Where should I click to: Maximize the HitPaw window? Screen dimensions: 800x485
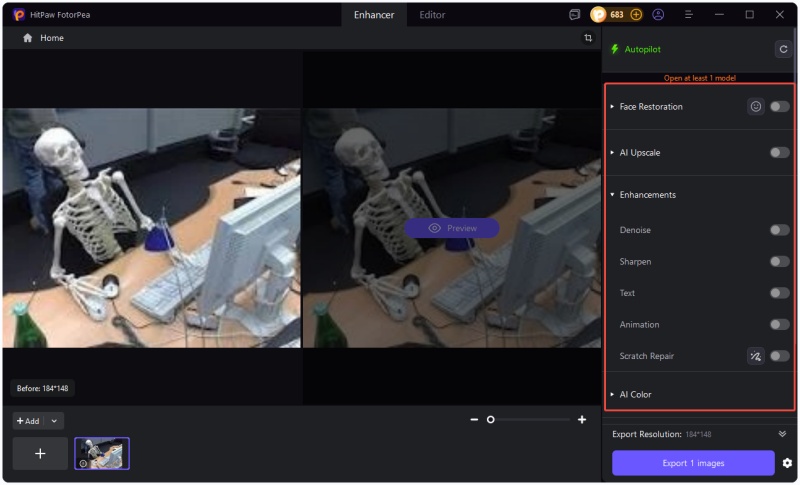pyautogui.click(x=749, y=15)
